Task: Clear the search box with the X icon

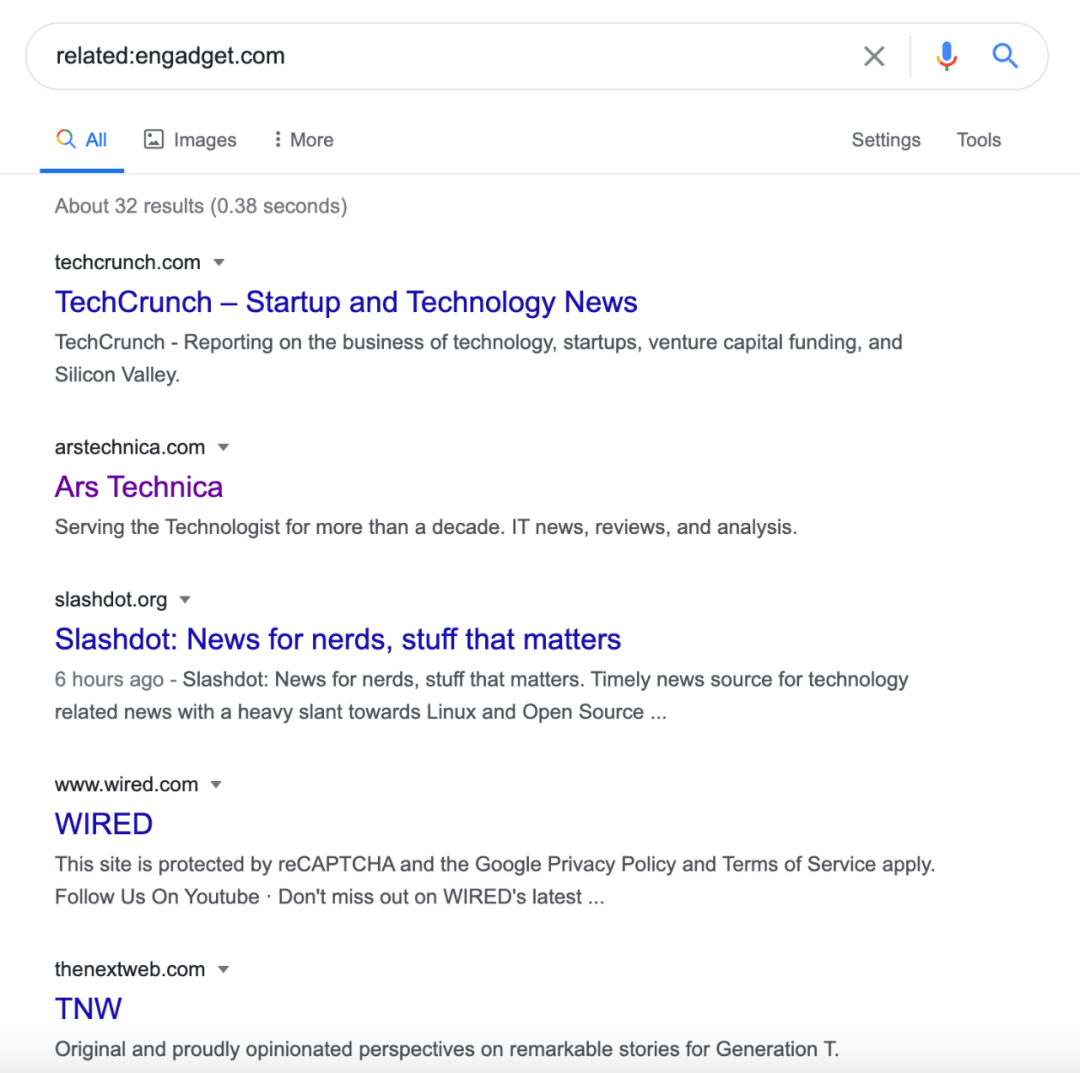Action: click(874, 56)
